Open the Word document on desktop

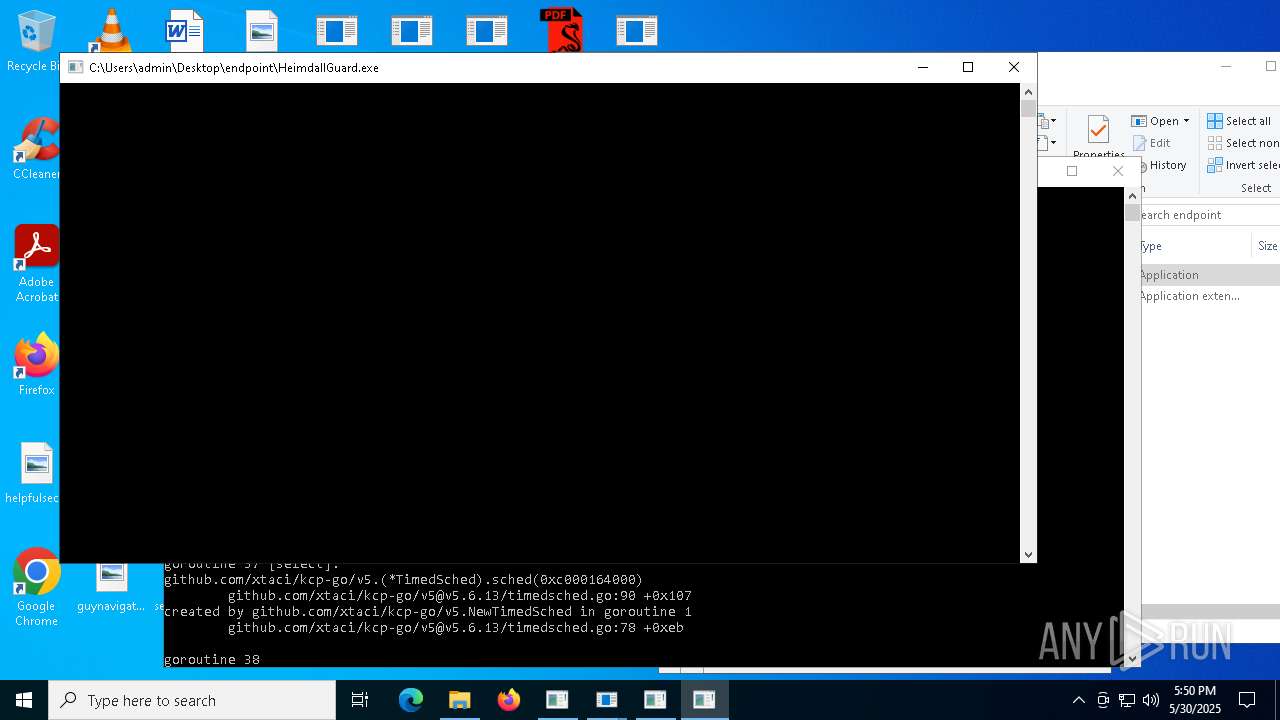pyautogui.click(x=185, y=30)
